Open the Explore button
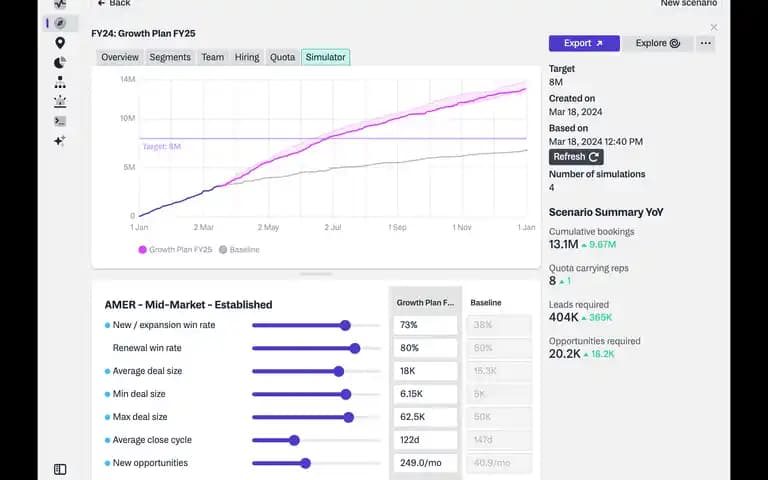The width and height of the screenshot is (768, 480). click(x=657, y=43)
